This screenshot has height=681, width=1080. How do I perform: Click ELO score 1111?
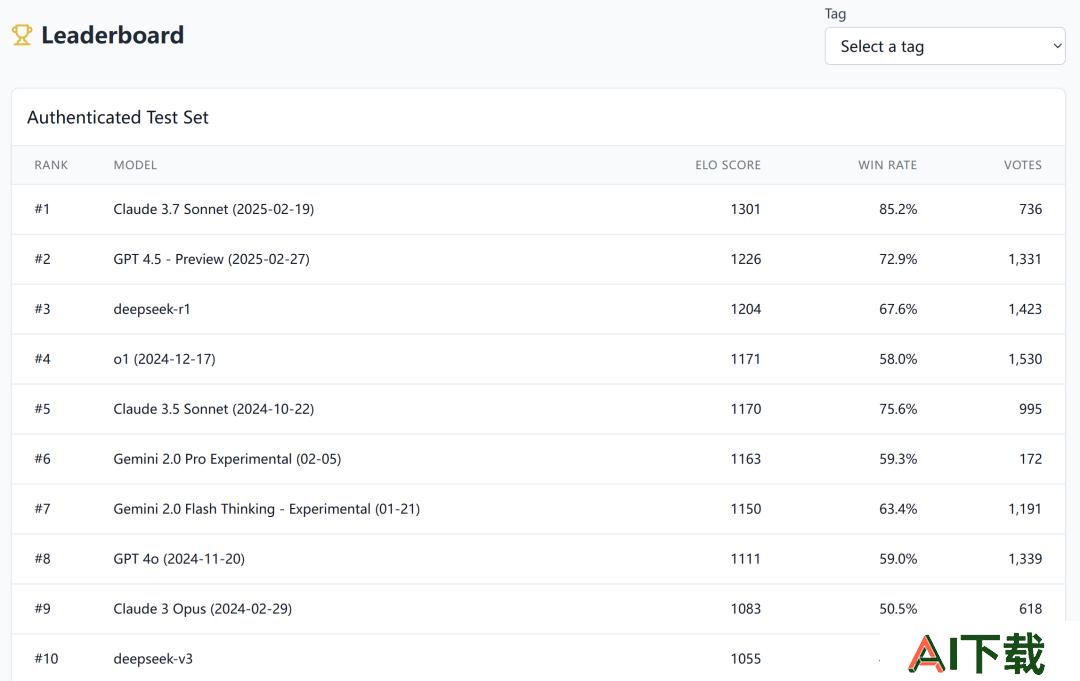tap(745, 559)
